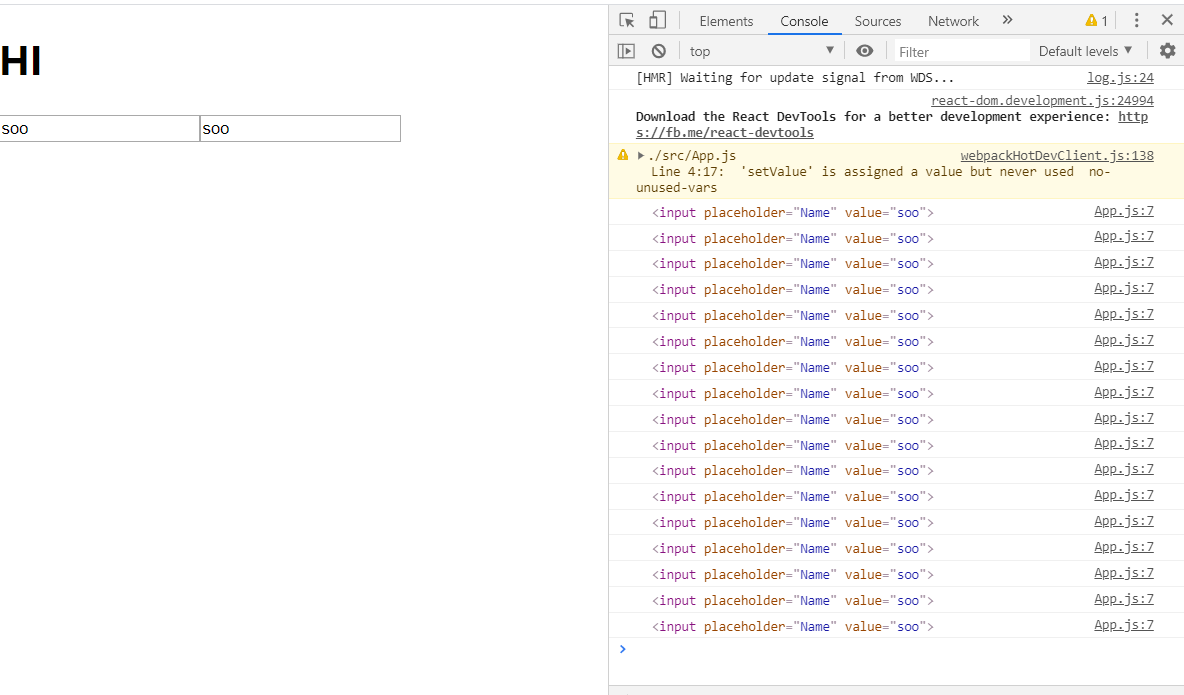The height and width of the screenshot is (695, 1184).
Task: Open react-dom.development.js:24994 source link
Action: pyautogui.click(x=1042, y=100)
